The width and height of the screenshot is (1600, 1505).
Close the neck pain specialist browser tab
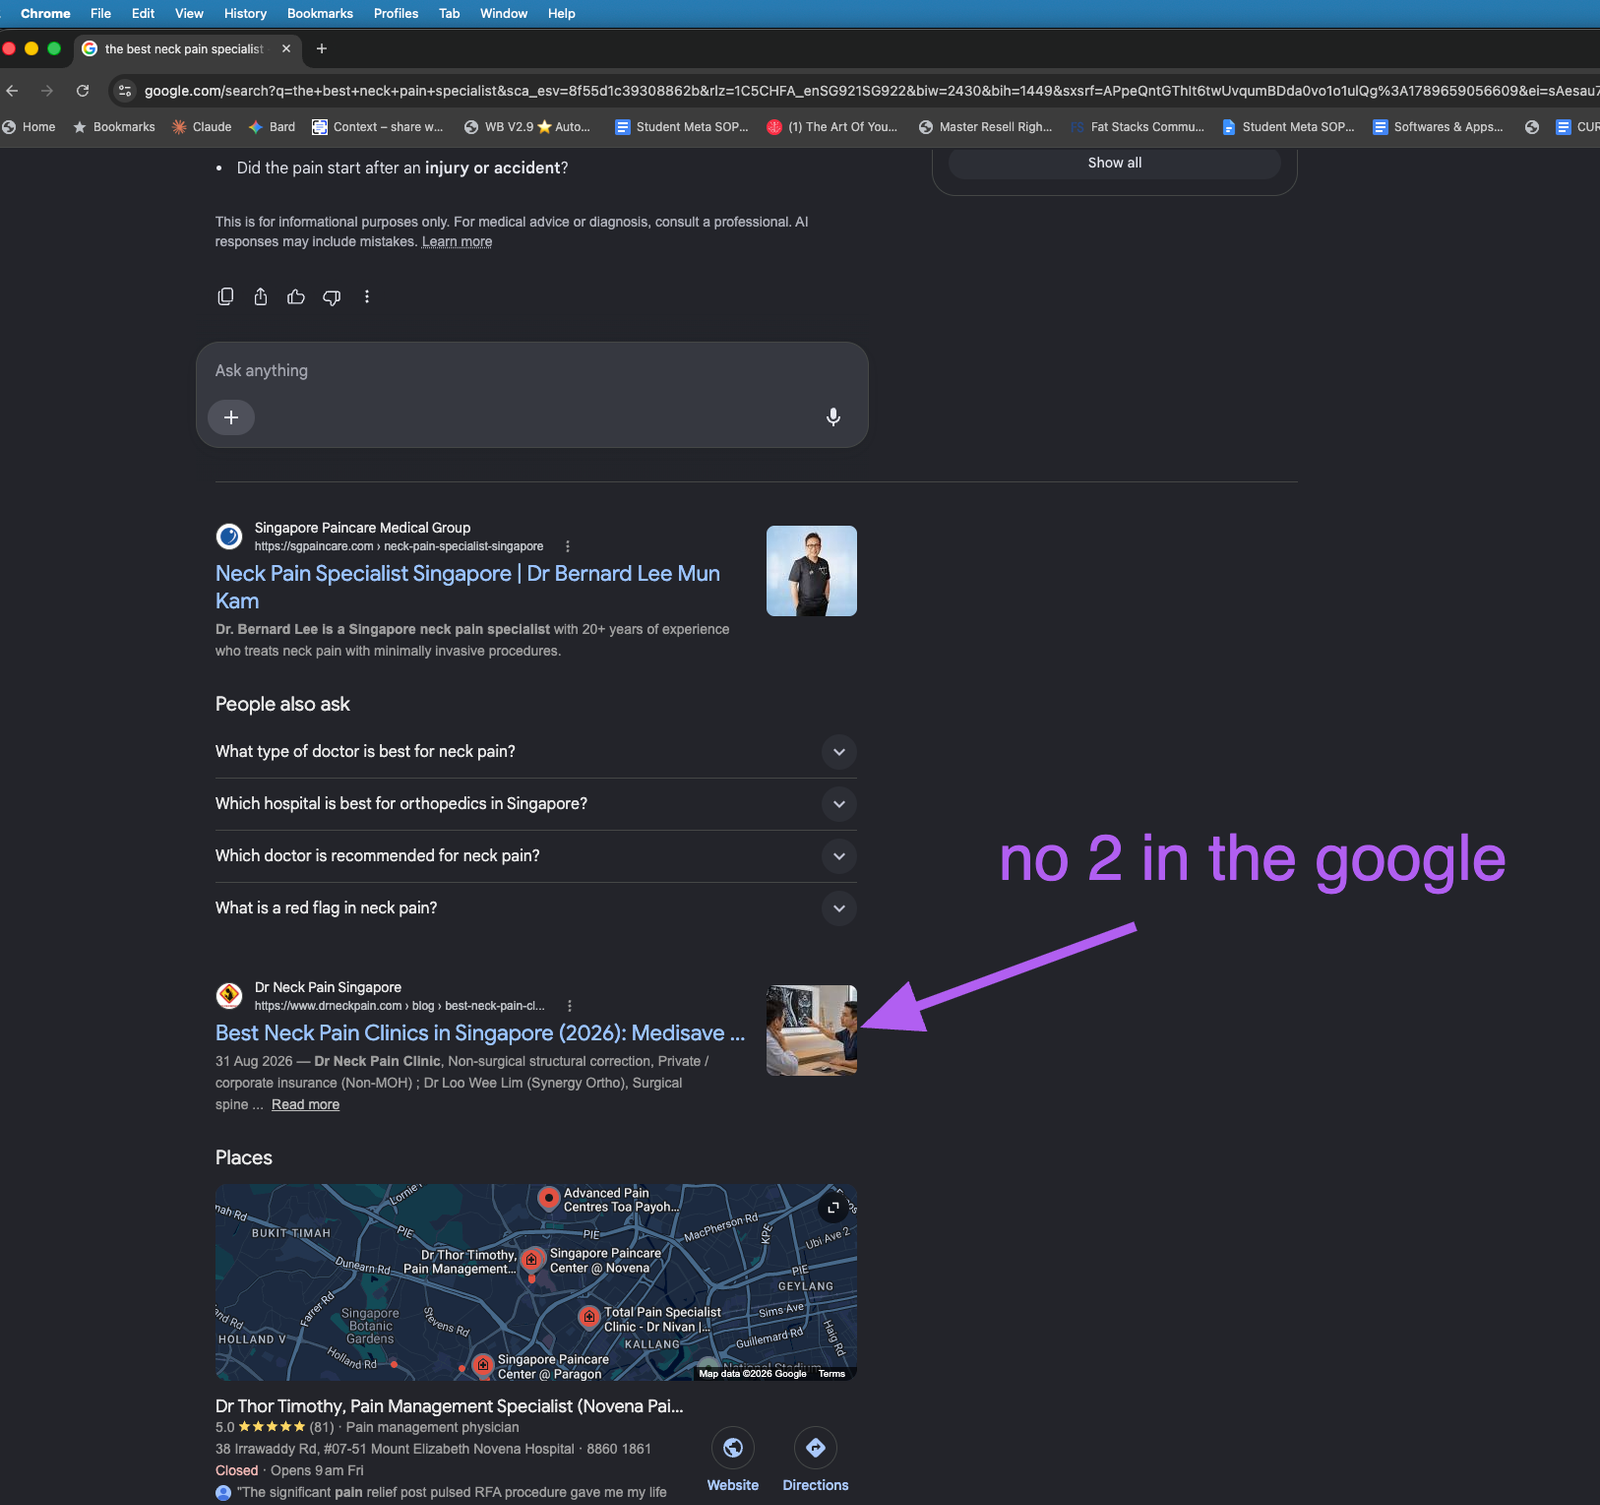tap(286, 49)
